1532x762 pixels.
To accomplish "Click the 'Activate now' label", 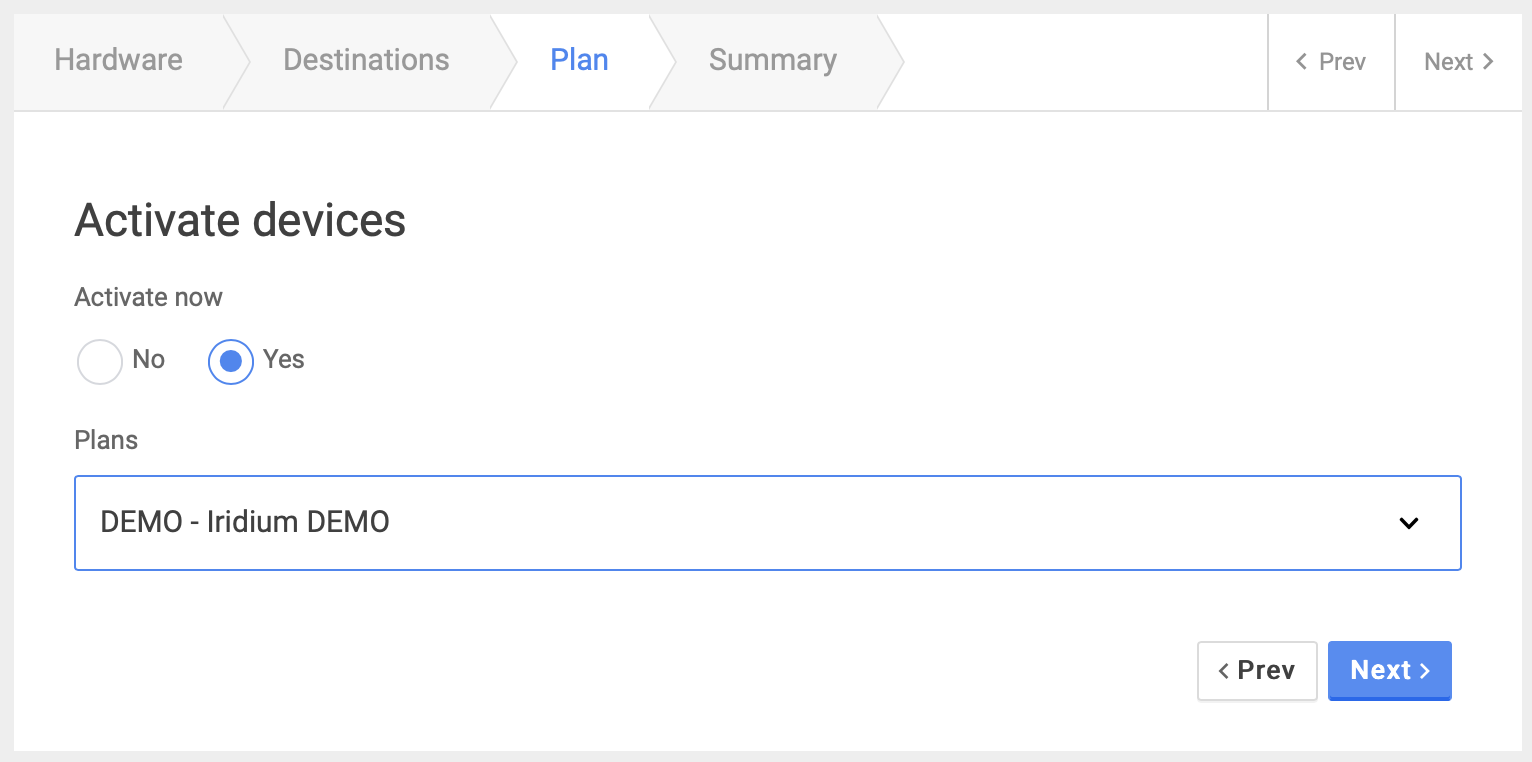I will 148,297.
